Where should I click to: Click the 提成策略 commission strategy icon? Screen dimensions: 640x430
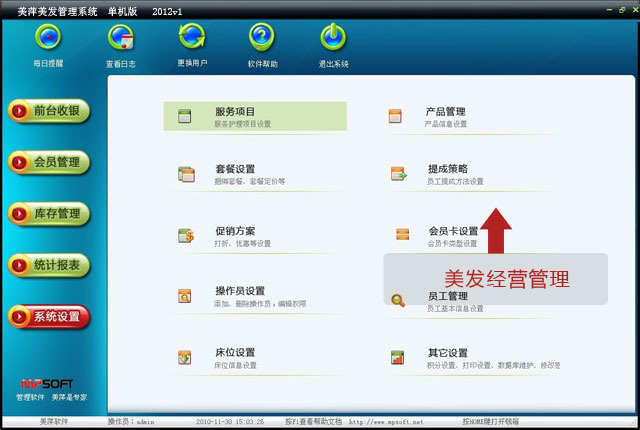click(x=397, y=174)
